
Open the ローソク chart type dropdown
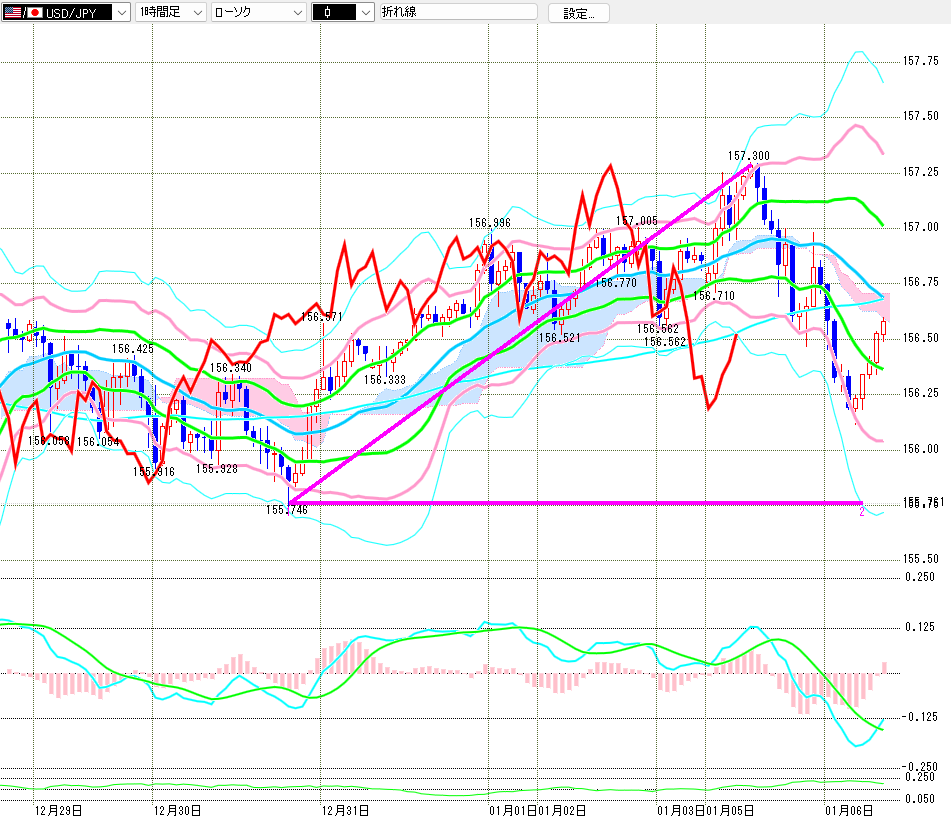(x=296, y=13)
